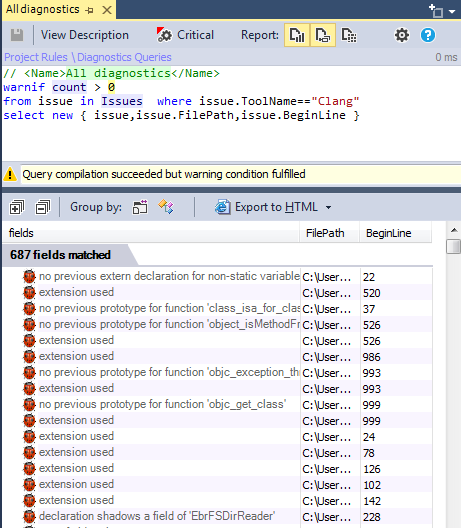Open the window options dropdown arrow at top right
Screen dimensions: 461x528
452,12
